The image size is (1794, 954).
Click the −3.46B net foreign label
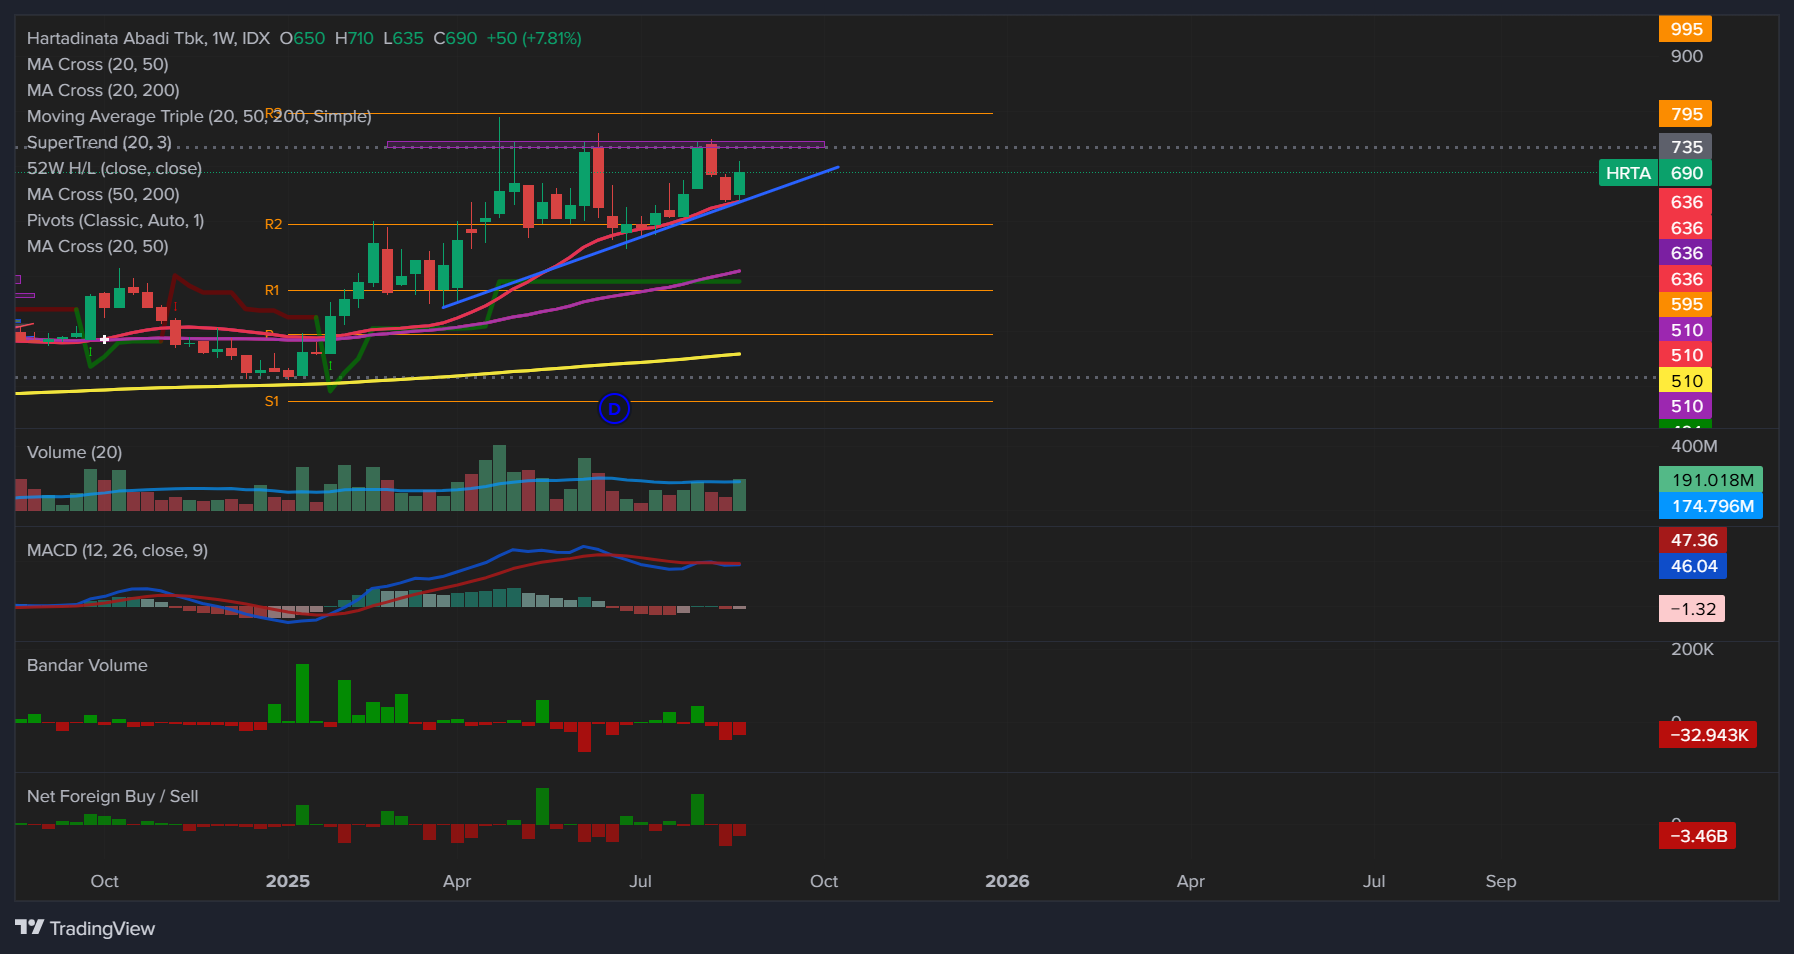click(1697, 836)
